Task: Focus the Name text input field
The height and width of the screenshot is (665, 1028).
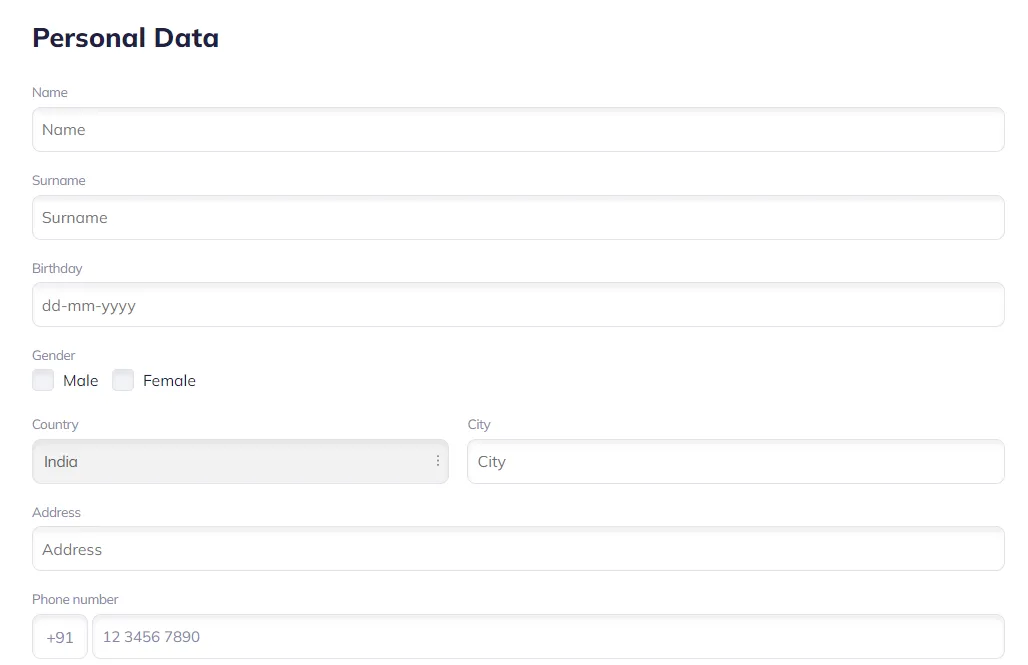Action: pos(518,130)
